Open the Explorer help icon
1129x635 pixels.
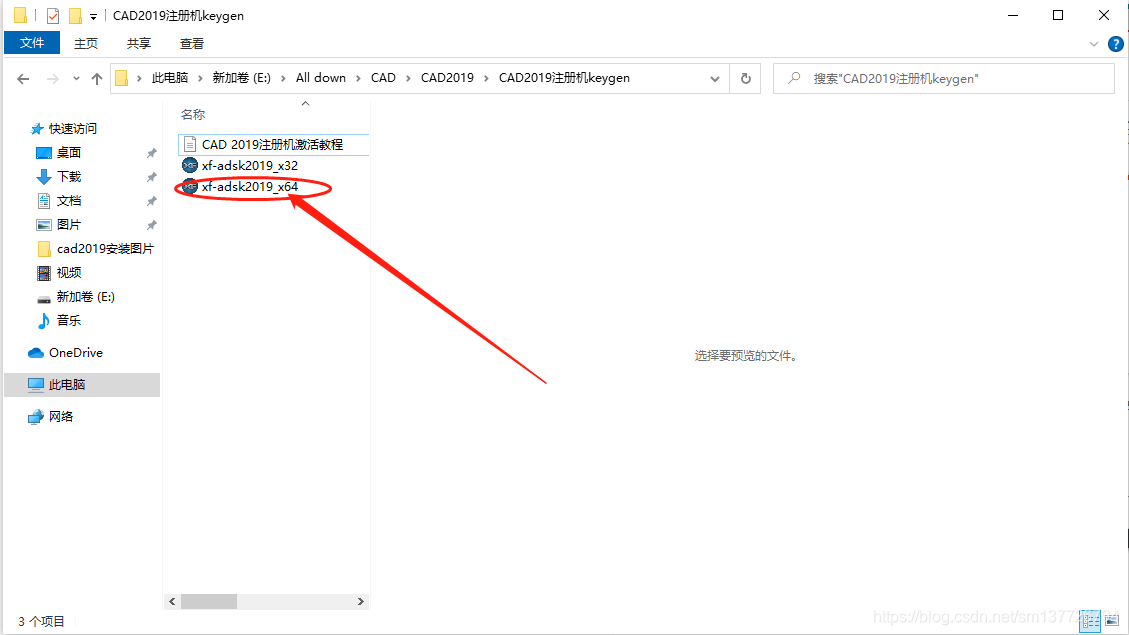coord(1115,44)
